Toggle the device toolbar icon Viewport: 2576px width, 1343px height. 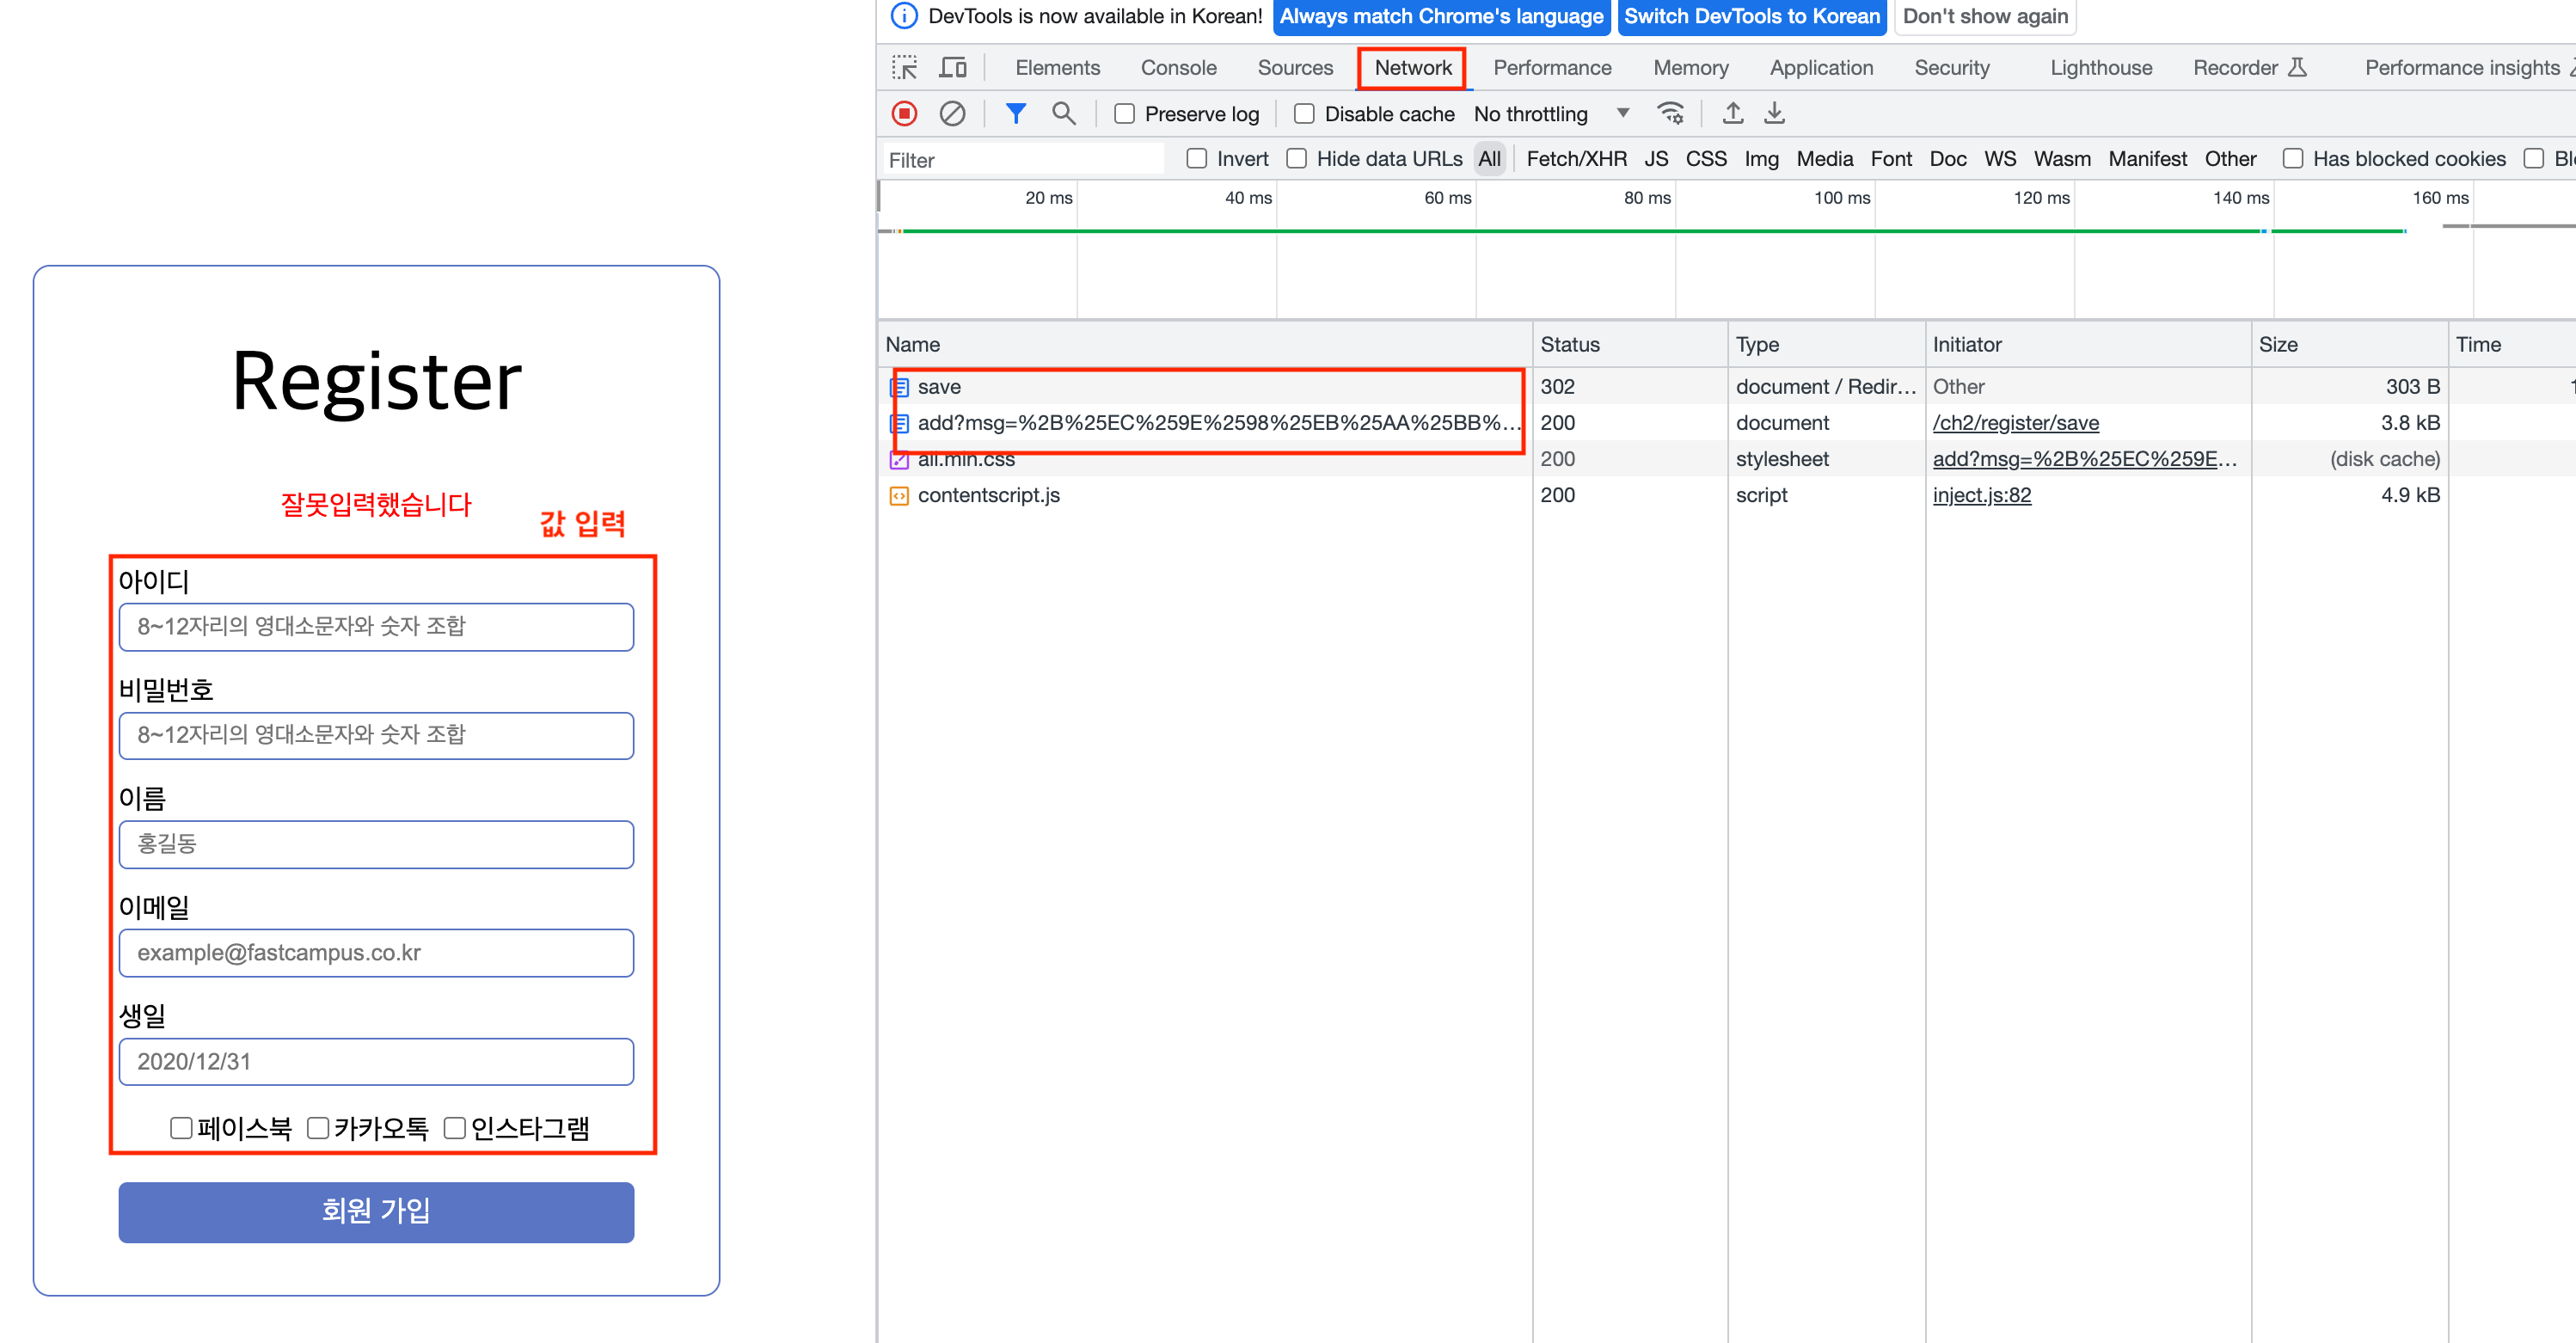[x=953, y=68]
